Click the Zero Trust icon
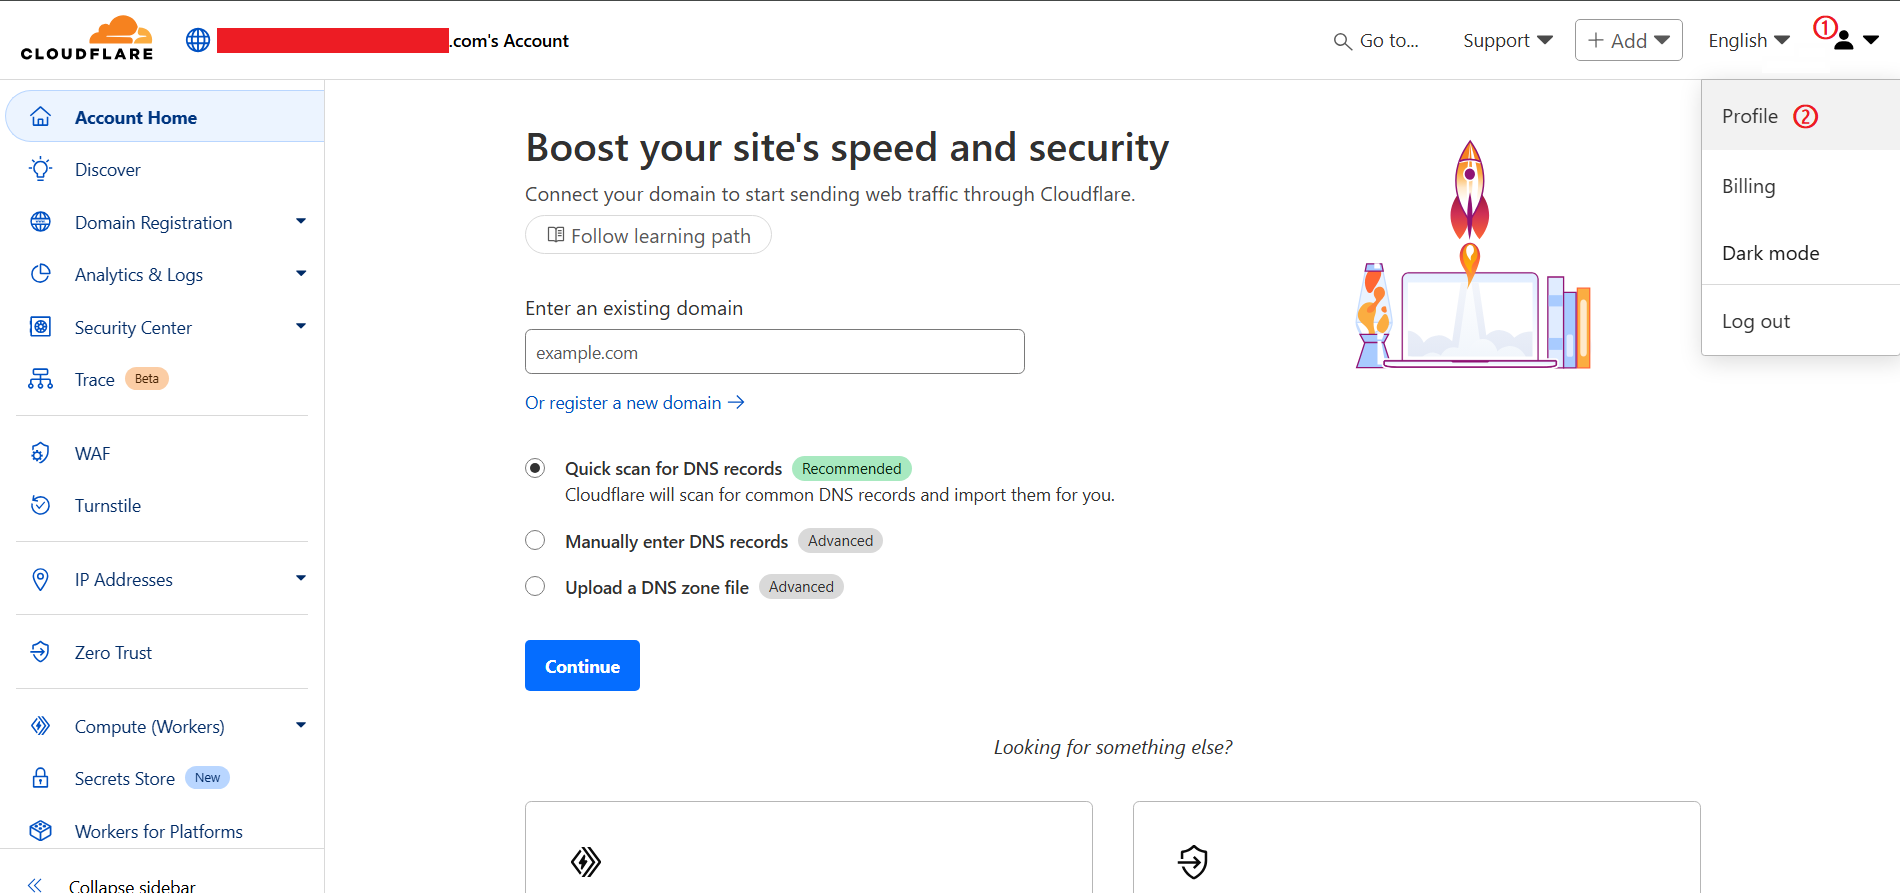This screenshot has height=893, width=1900. point(41,652)
